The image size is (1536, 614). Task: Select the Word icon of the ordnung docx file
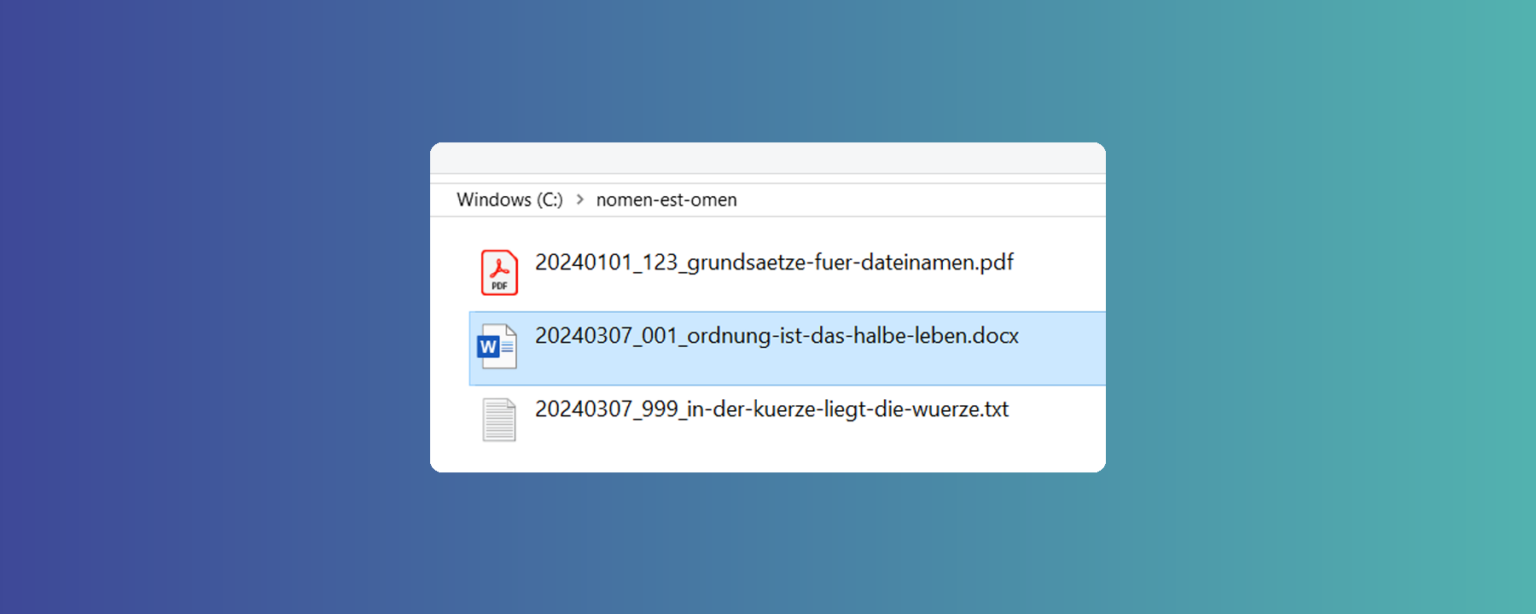pos(501,346)
